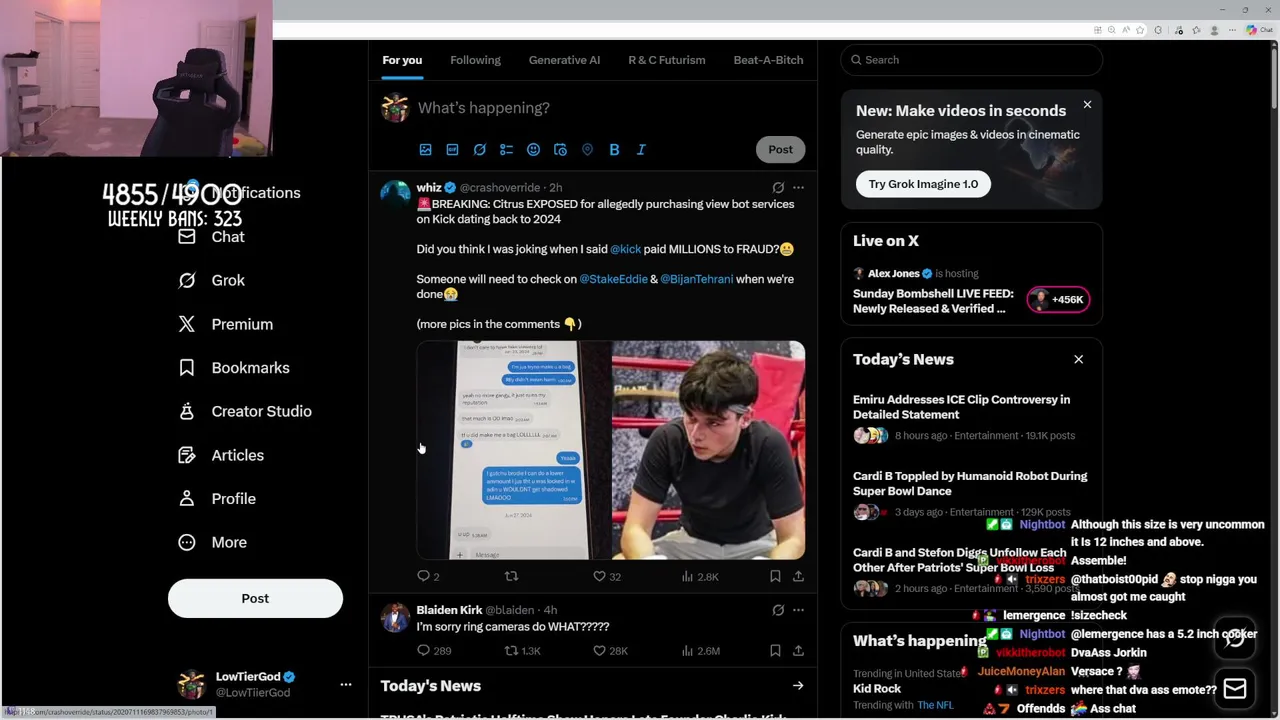Viewport: 1280px width, 720px height.
Task: Go to Premium in the sidebar
Action: pos(225,324)
